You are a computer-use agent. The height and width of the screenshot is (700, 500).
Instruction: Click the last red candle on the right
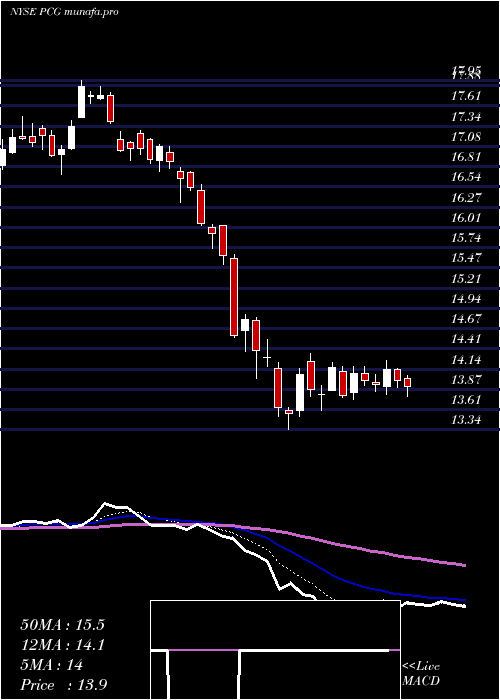408,383
